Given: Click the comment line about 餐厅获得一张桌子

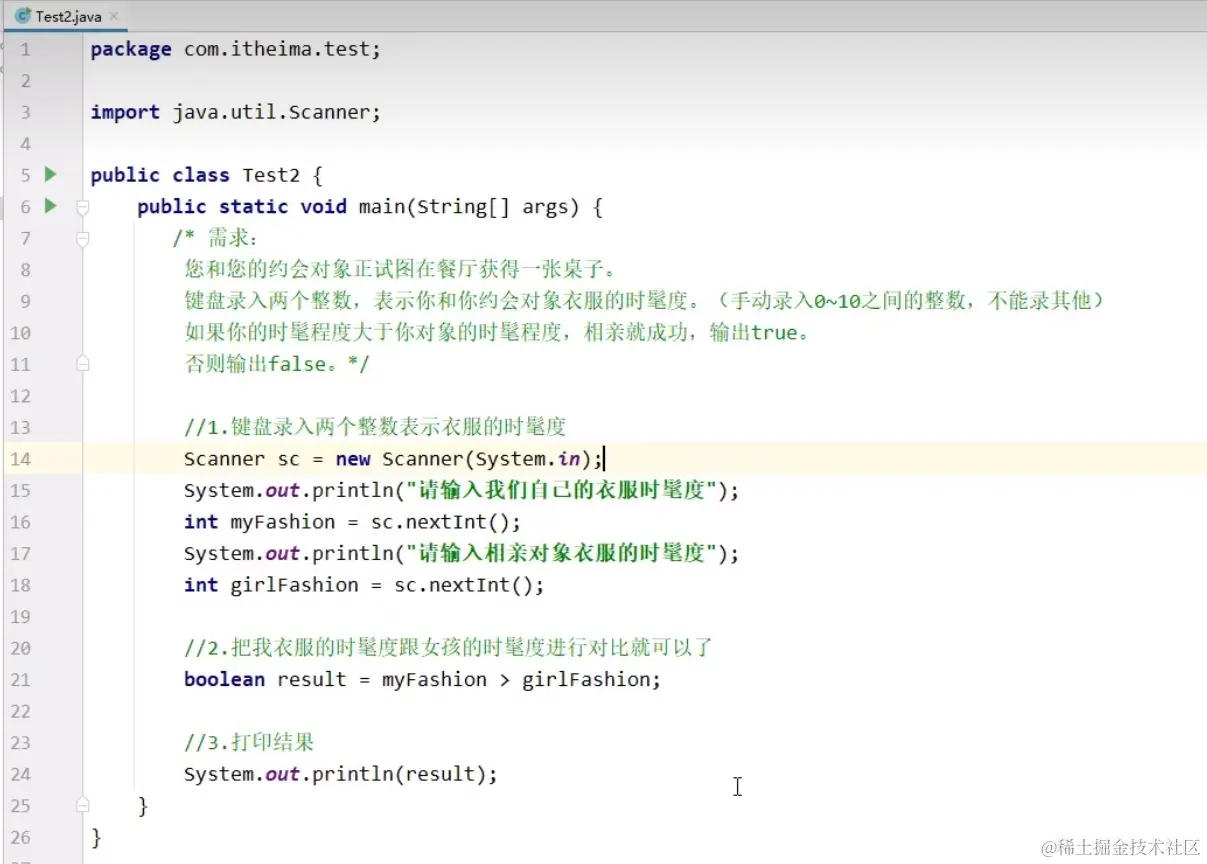Looking at the screenshot, I should [x=399, y=270].
